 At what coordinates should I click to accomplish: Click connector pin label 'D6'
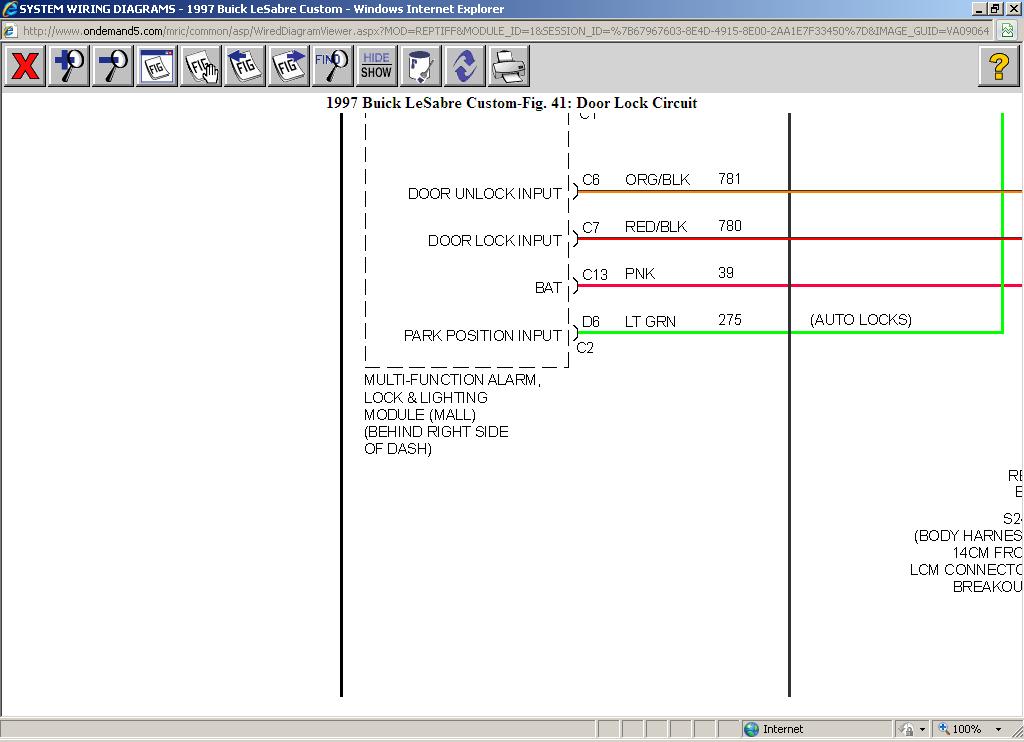coord(591,321)
